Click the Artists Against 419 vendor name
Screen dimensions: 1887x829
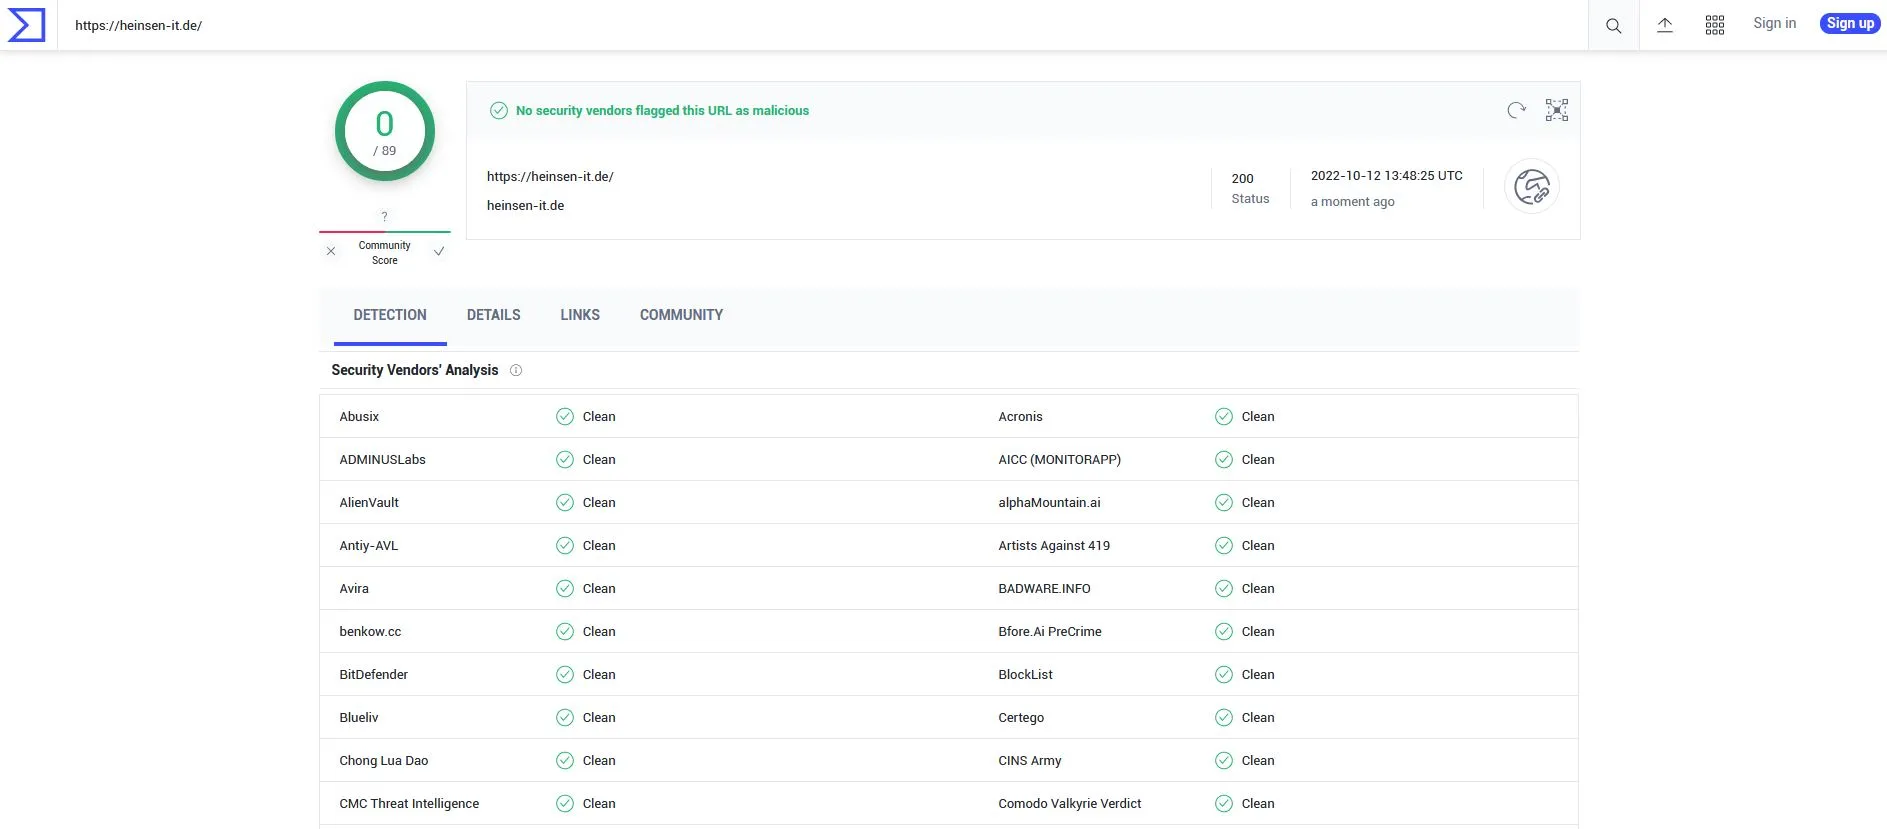pyautogui.click(x=1054, y=546)
